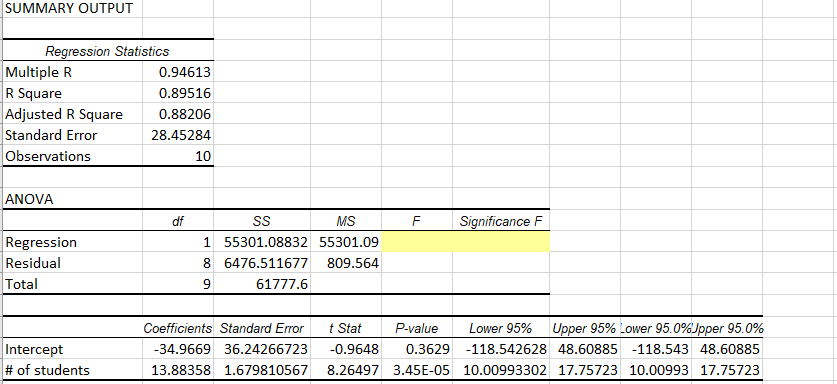
Task: Select the Total df value 9
Action: (178, 284)
